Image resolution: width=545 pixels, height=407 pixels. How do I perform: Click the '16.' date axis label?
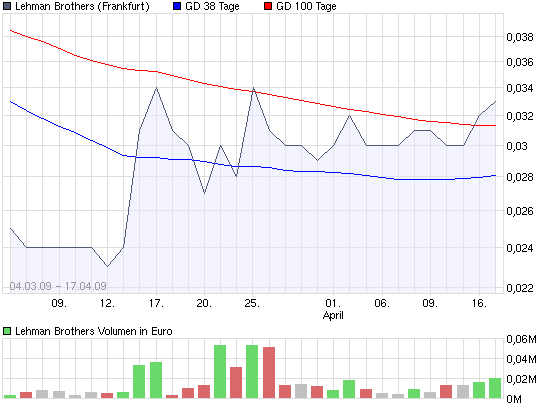(479, 303)
